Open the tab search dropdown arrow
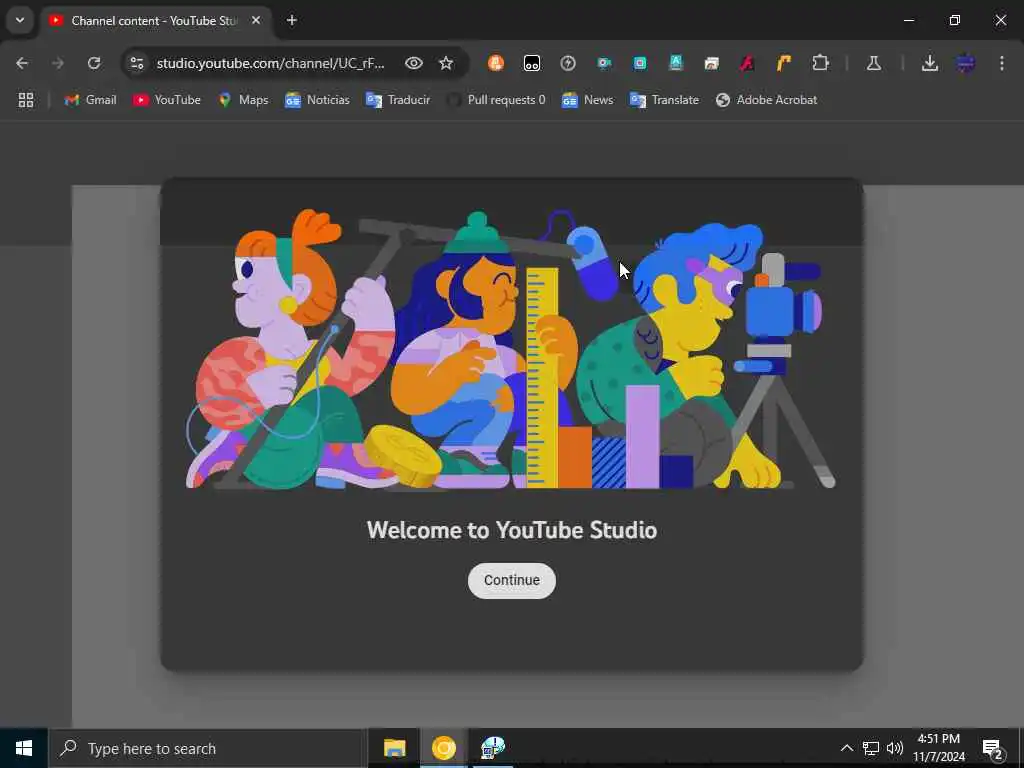 tap(20, 20)
